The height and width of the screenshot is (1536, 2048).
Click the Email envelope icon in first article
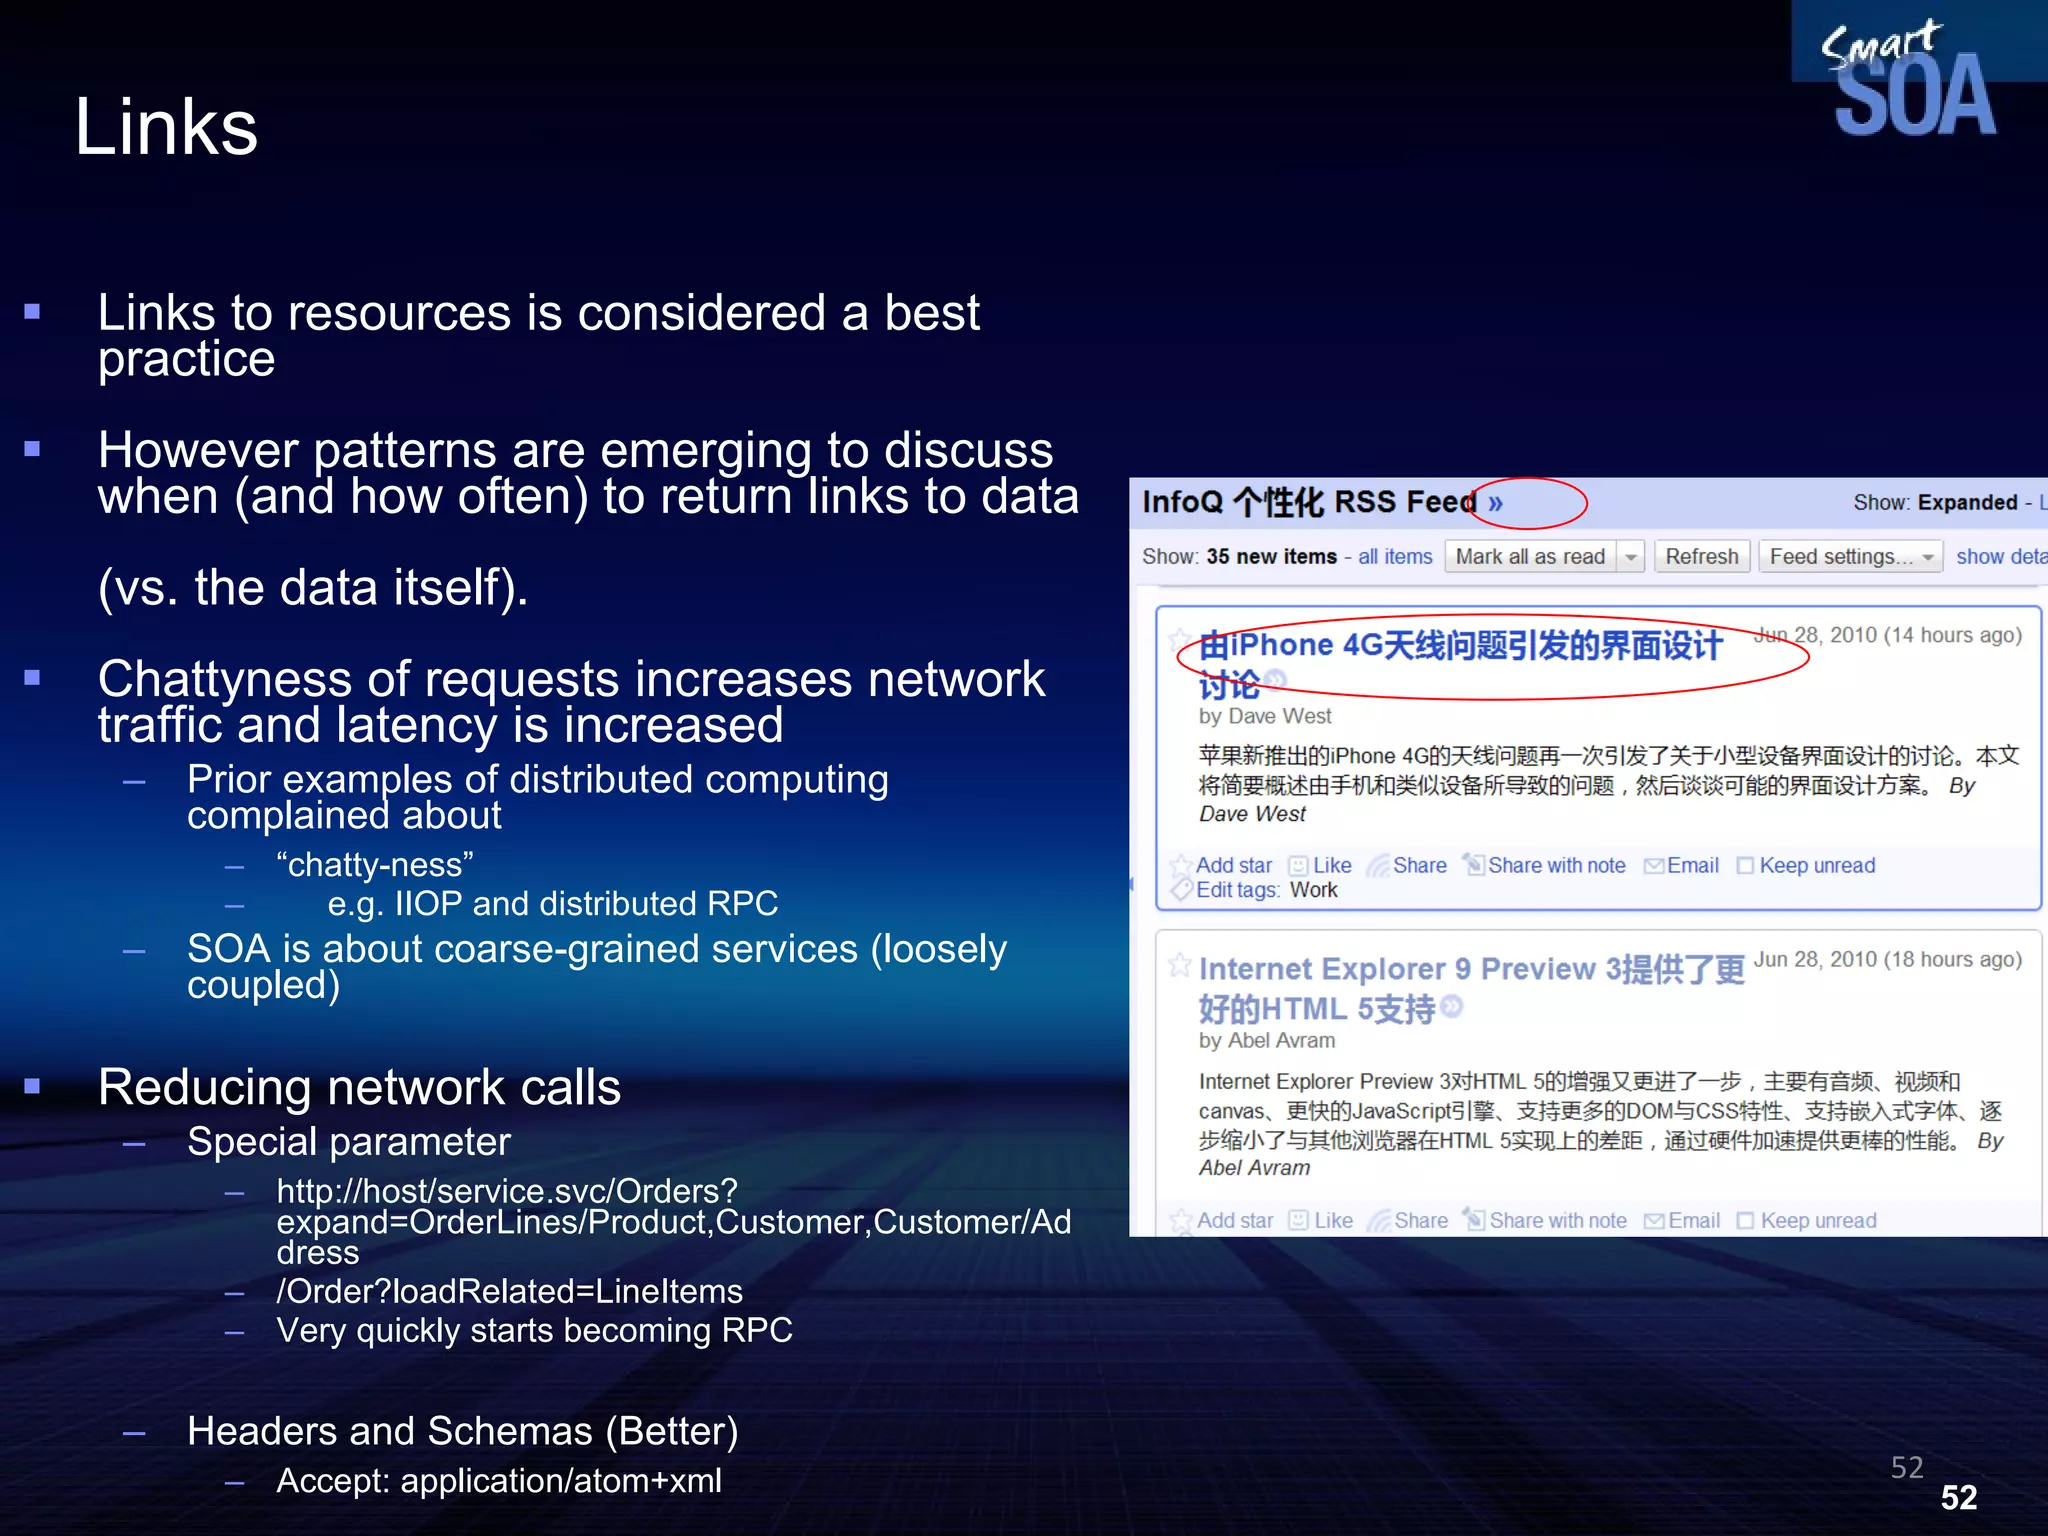pyautogui.click(x=1654, y=865)
